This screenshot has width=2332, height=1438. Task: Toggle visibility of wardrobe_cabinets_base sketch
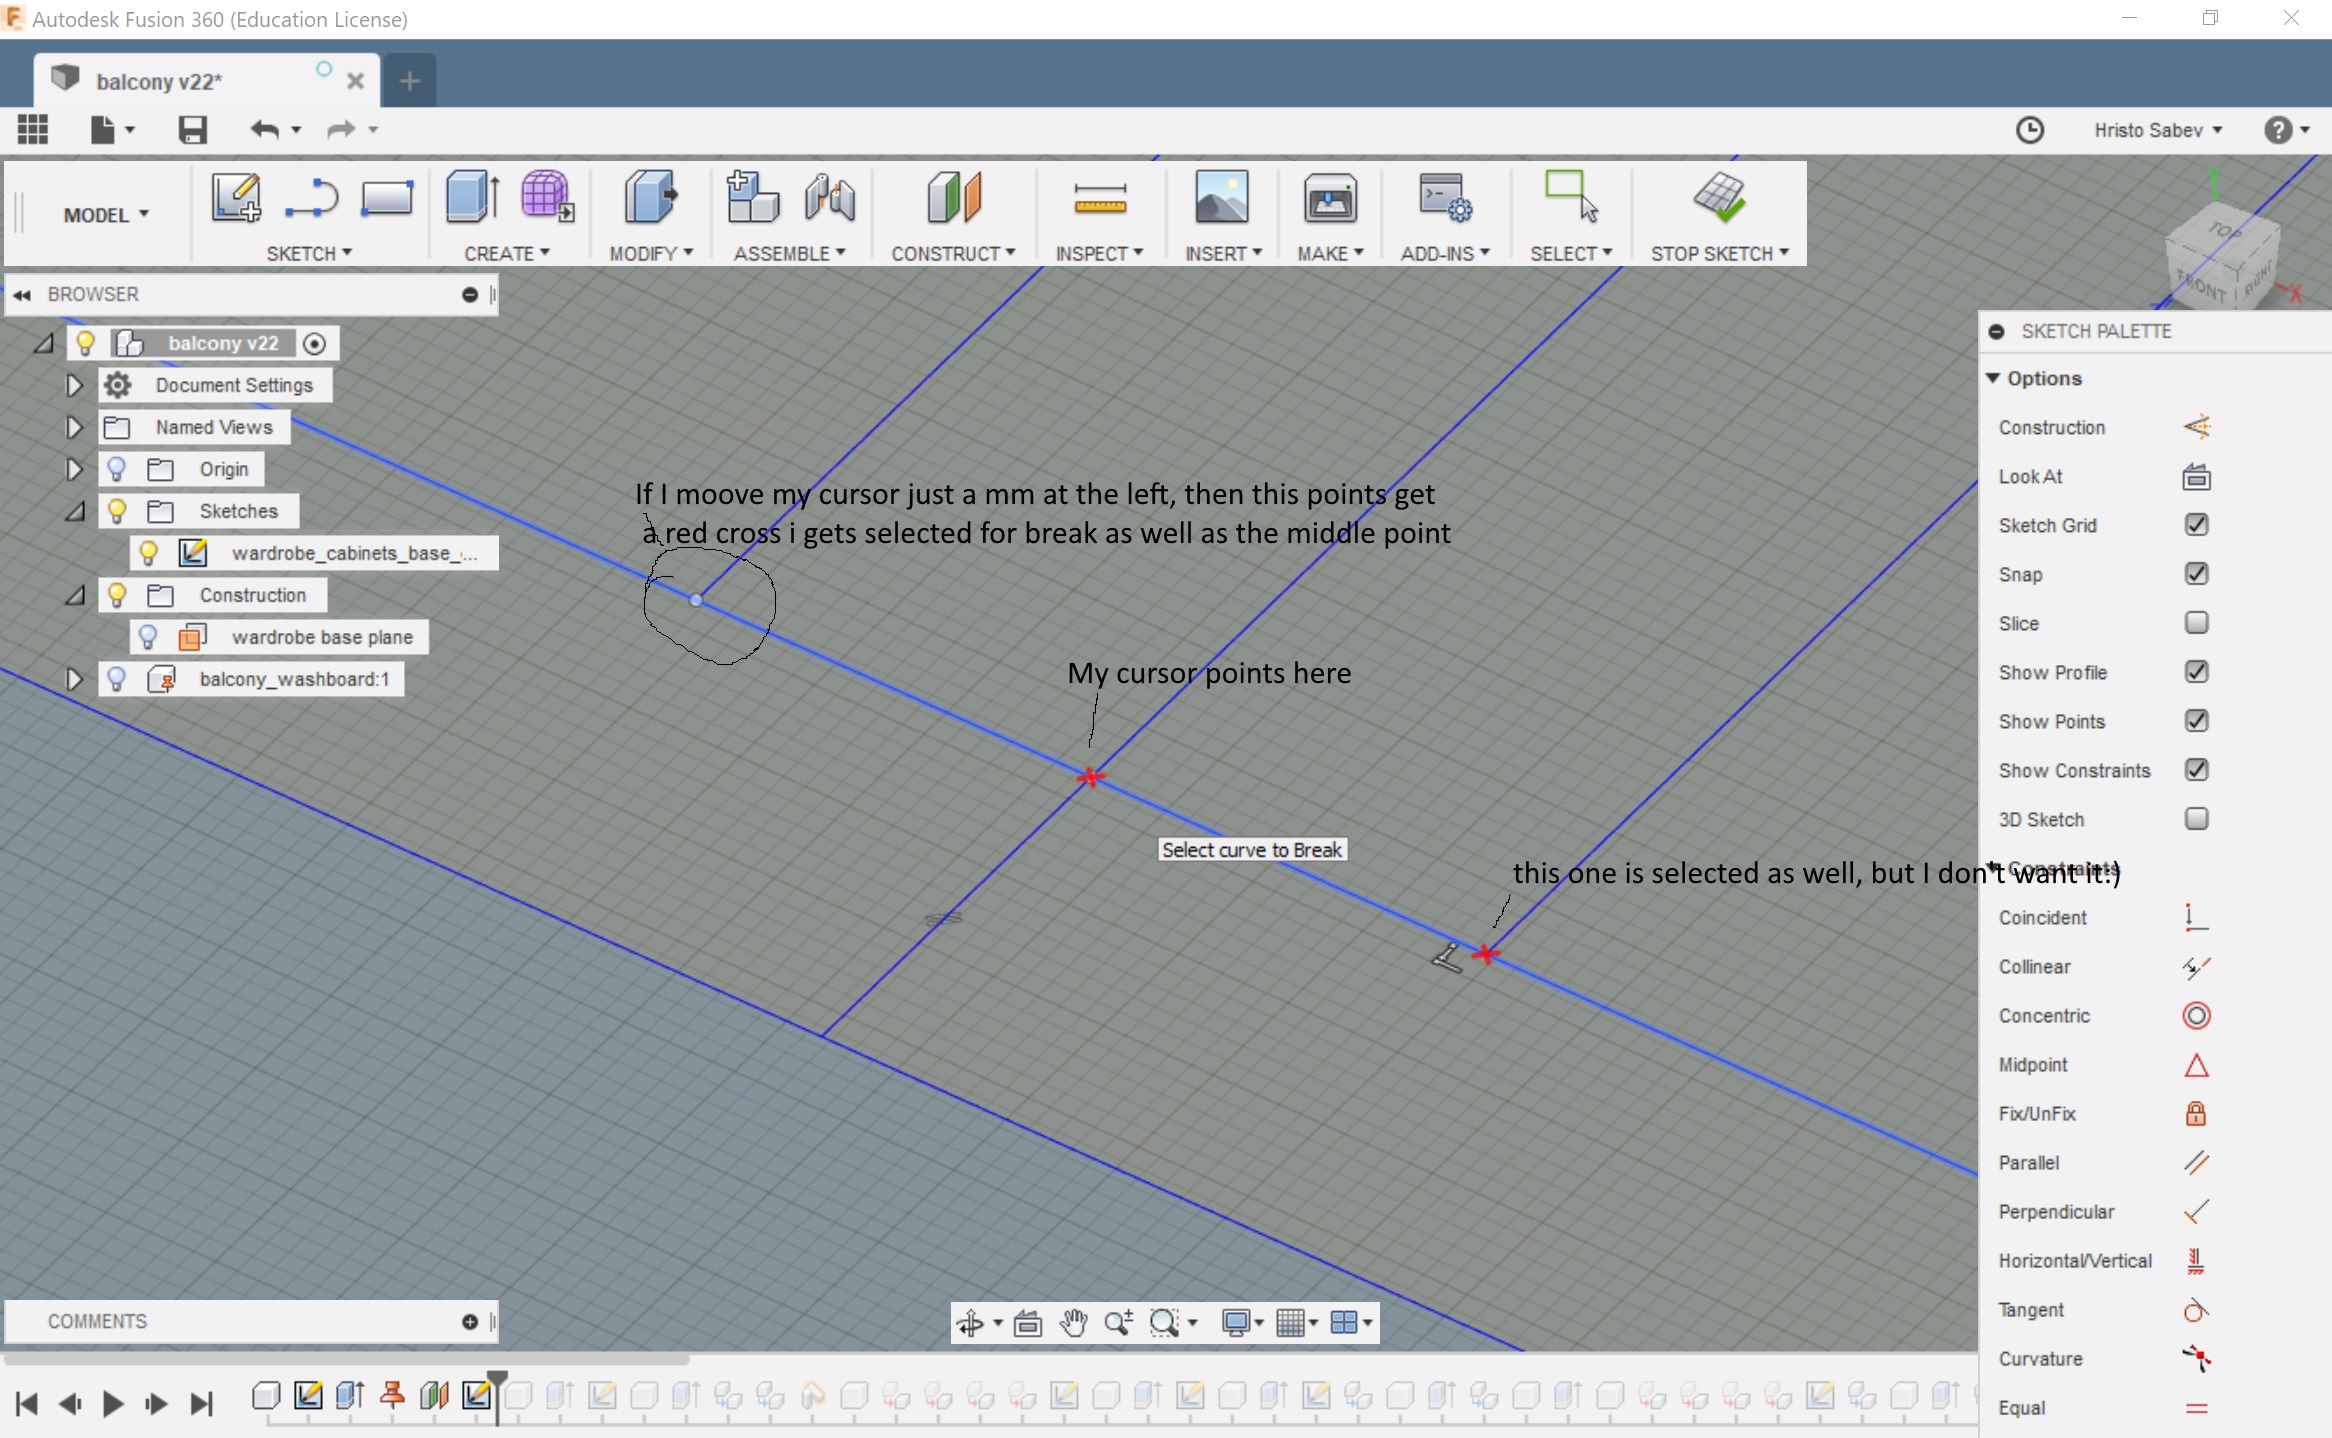point(148,552)
